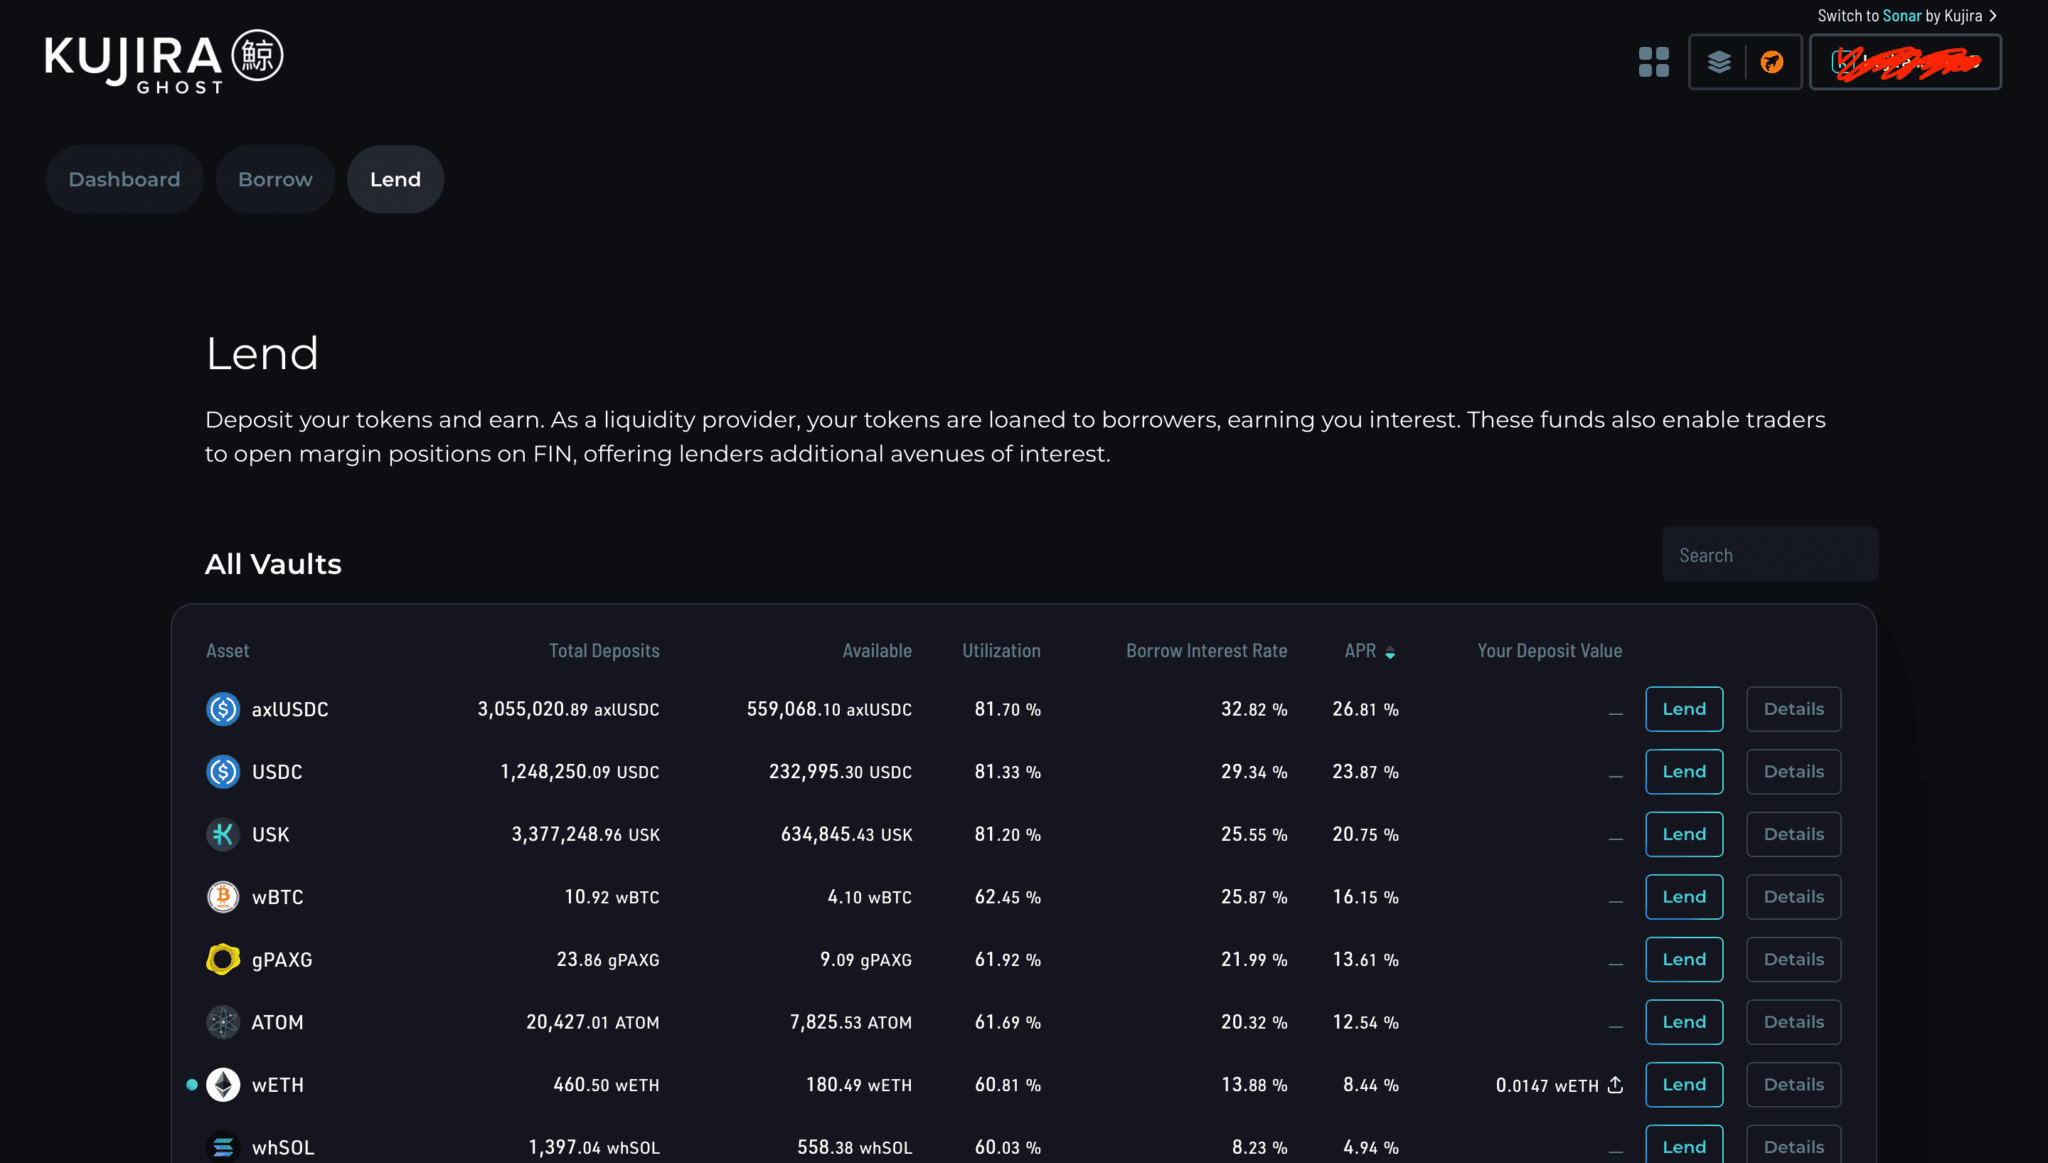
Task: Click the 25.87 % borrow rate
Action: click(1254, 897)
